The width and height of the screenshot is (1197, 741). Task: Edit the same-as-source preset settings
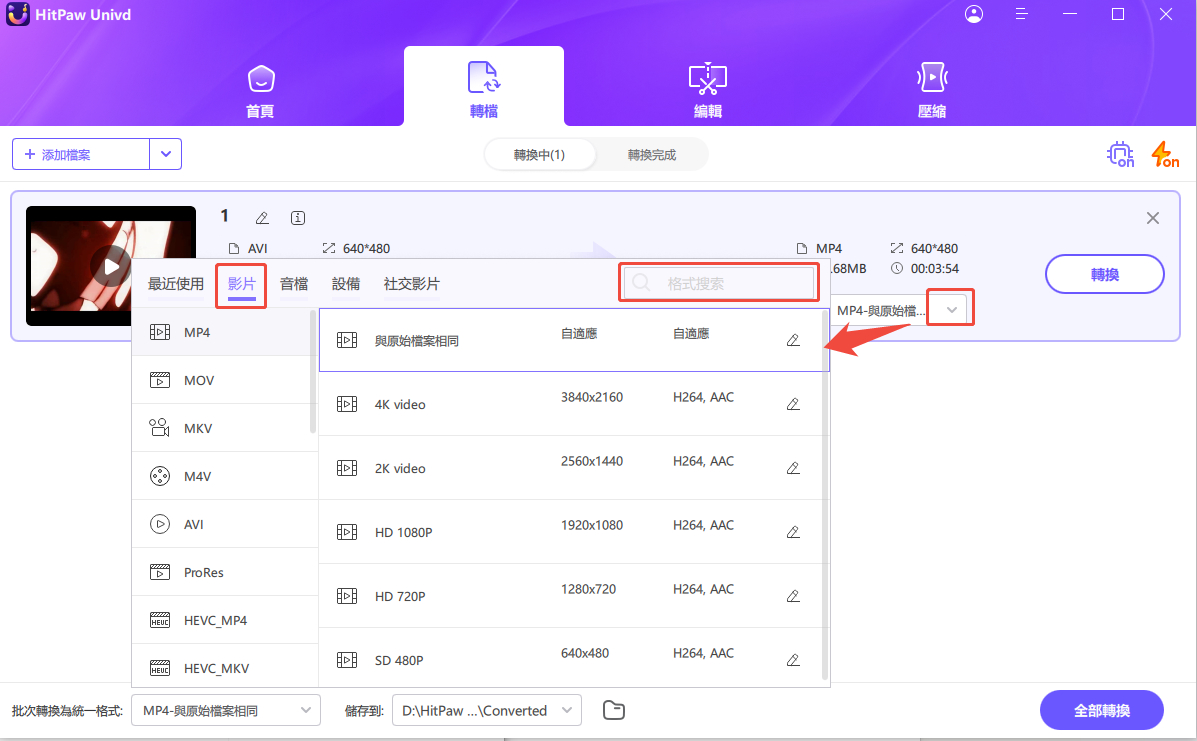coord(793,340)
